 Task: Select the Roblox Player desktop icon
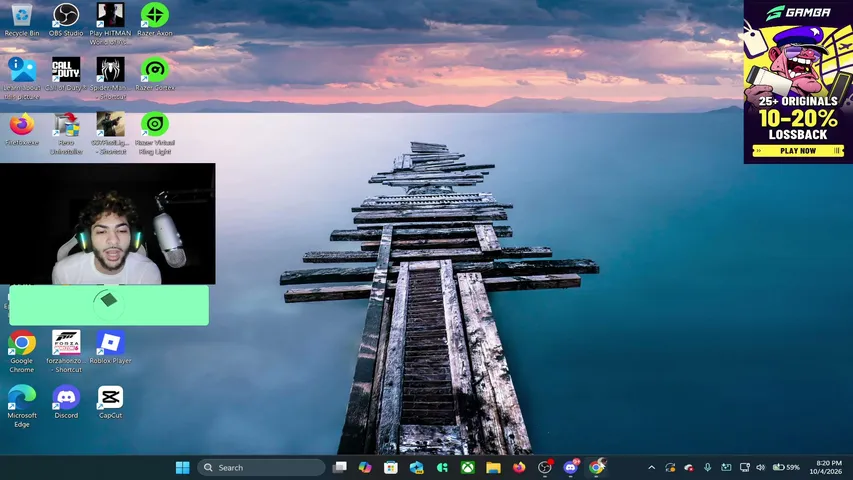(110, 347)
